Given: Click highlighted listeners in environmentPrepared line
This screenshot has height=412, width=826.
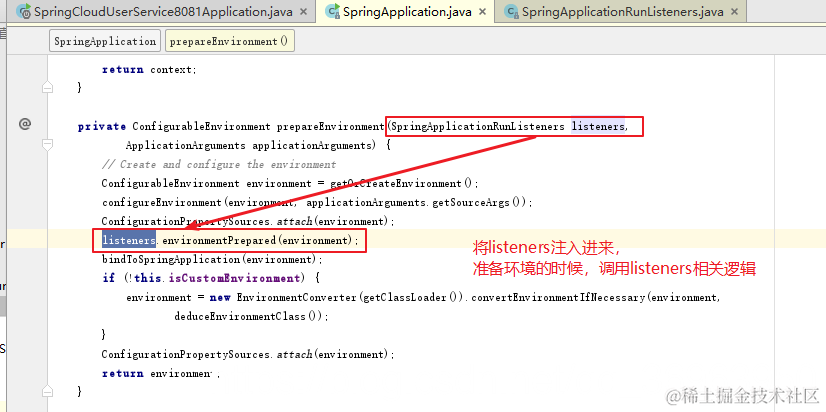Looking at the screenshot, I should coord(129,240).
